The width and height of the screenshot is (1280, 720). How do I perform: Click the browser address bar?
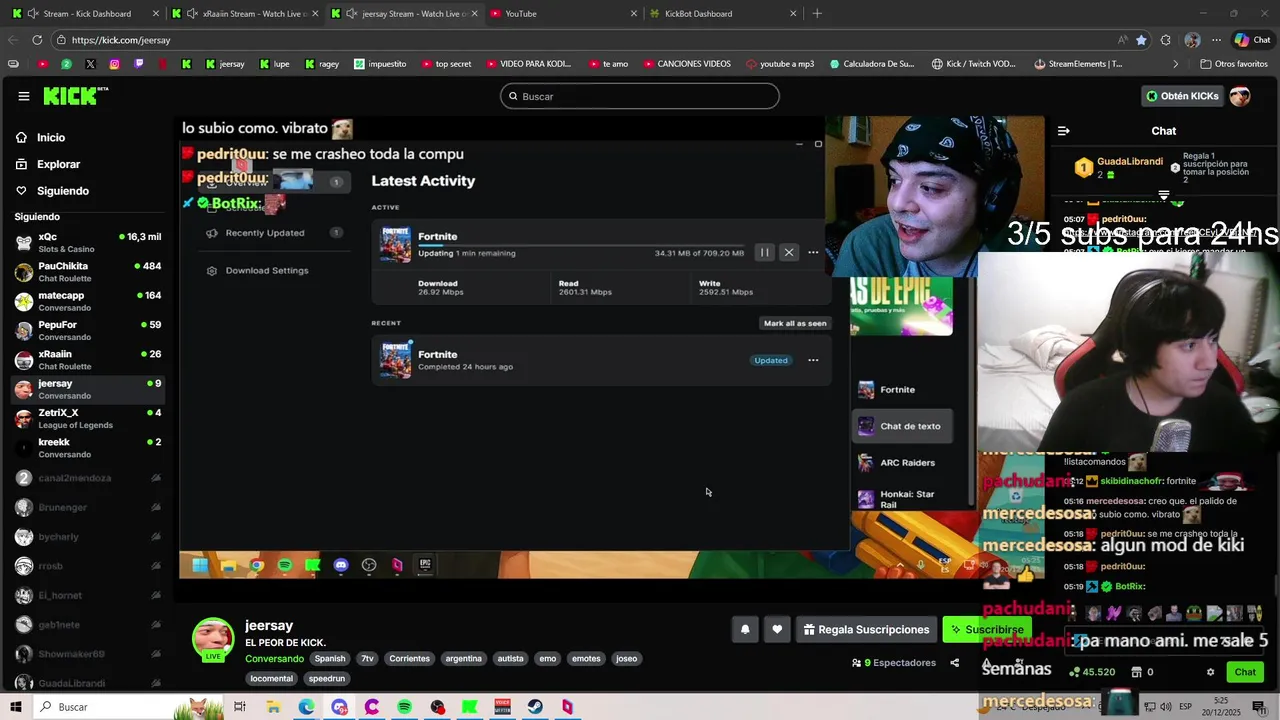(590, 40)
